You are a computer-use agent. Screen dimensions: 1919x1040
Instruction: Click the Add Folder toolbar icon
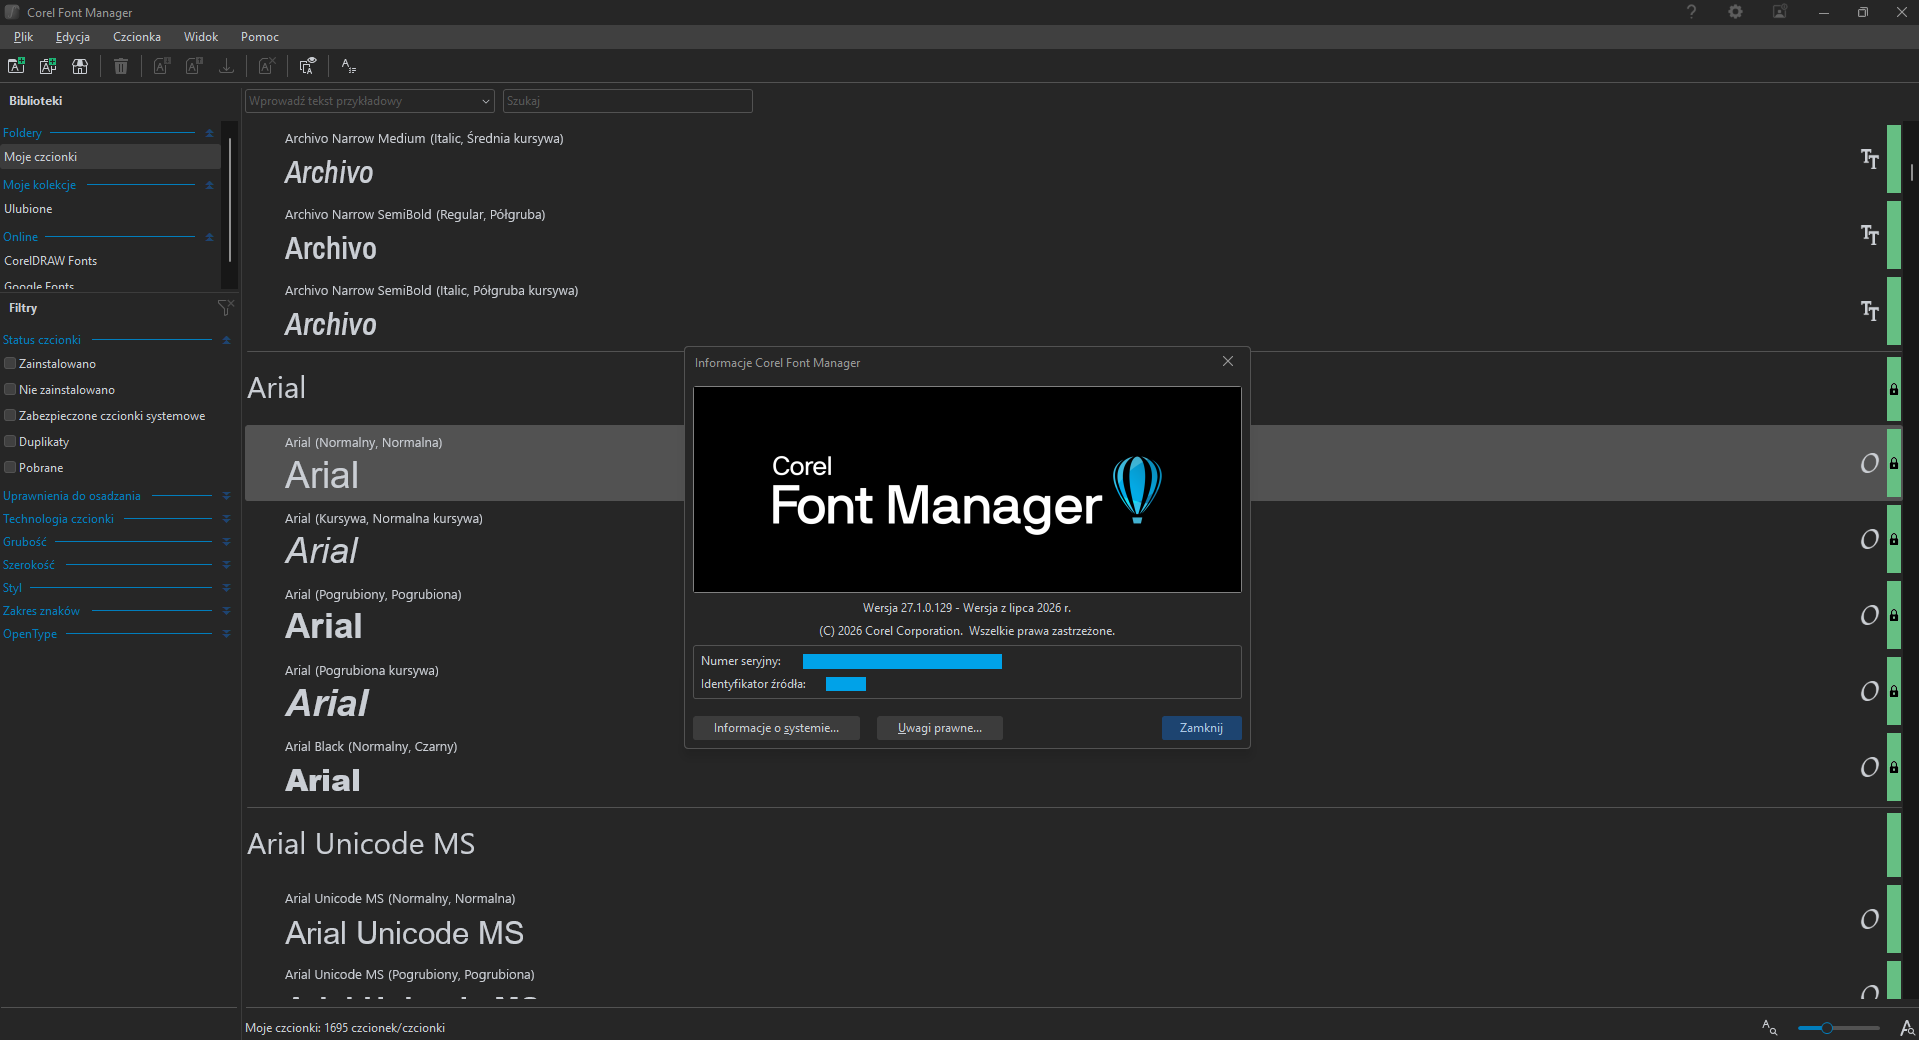(x=16, y=66)
